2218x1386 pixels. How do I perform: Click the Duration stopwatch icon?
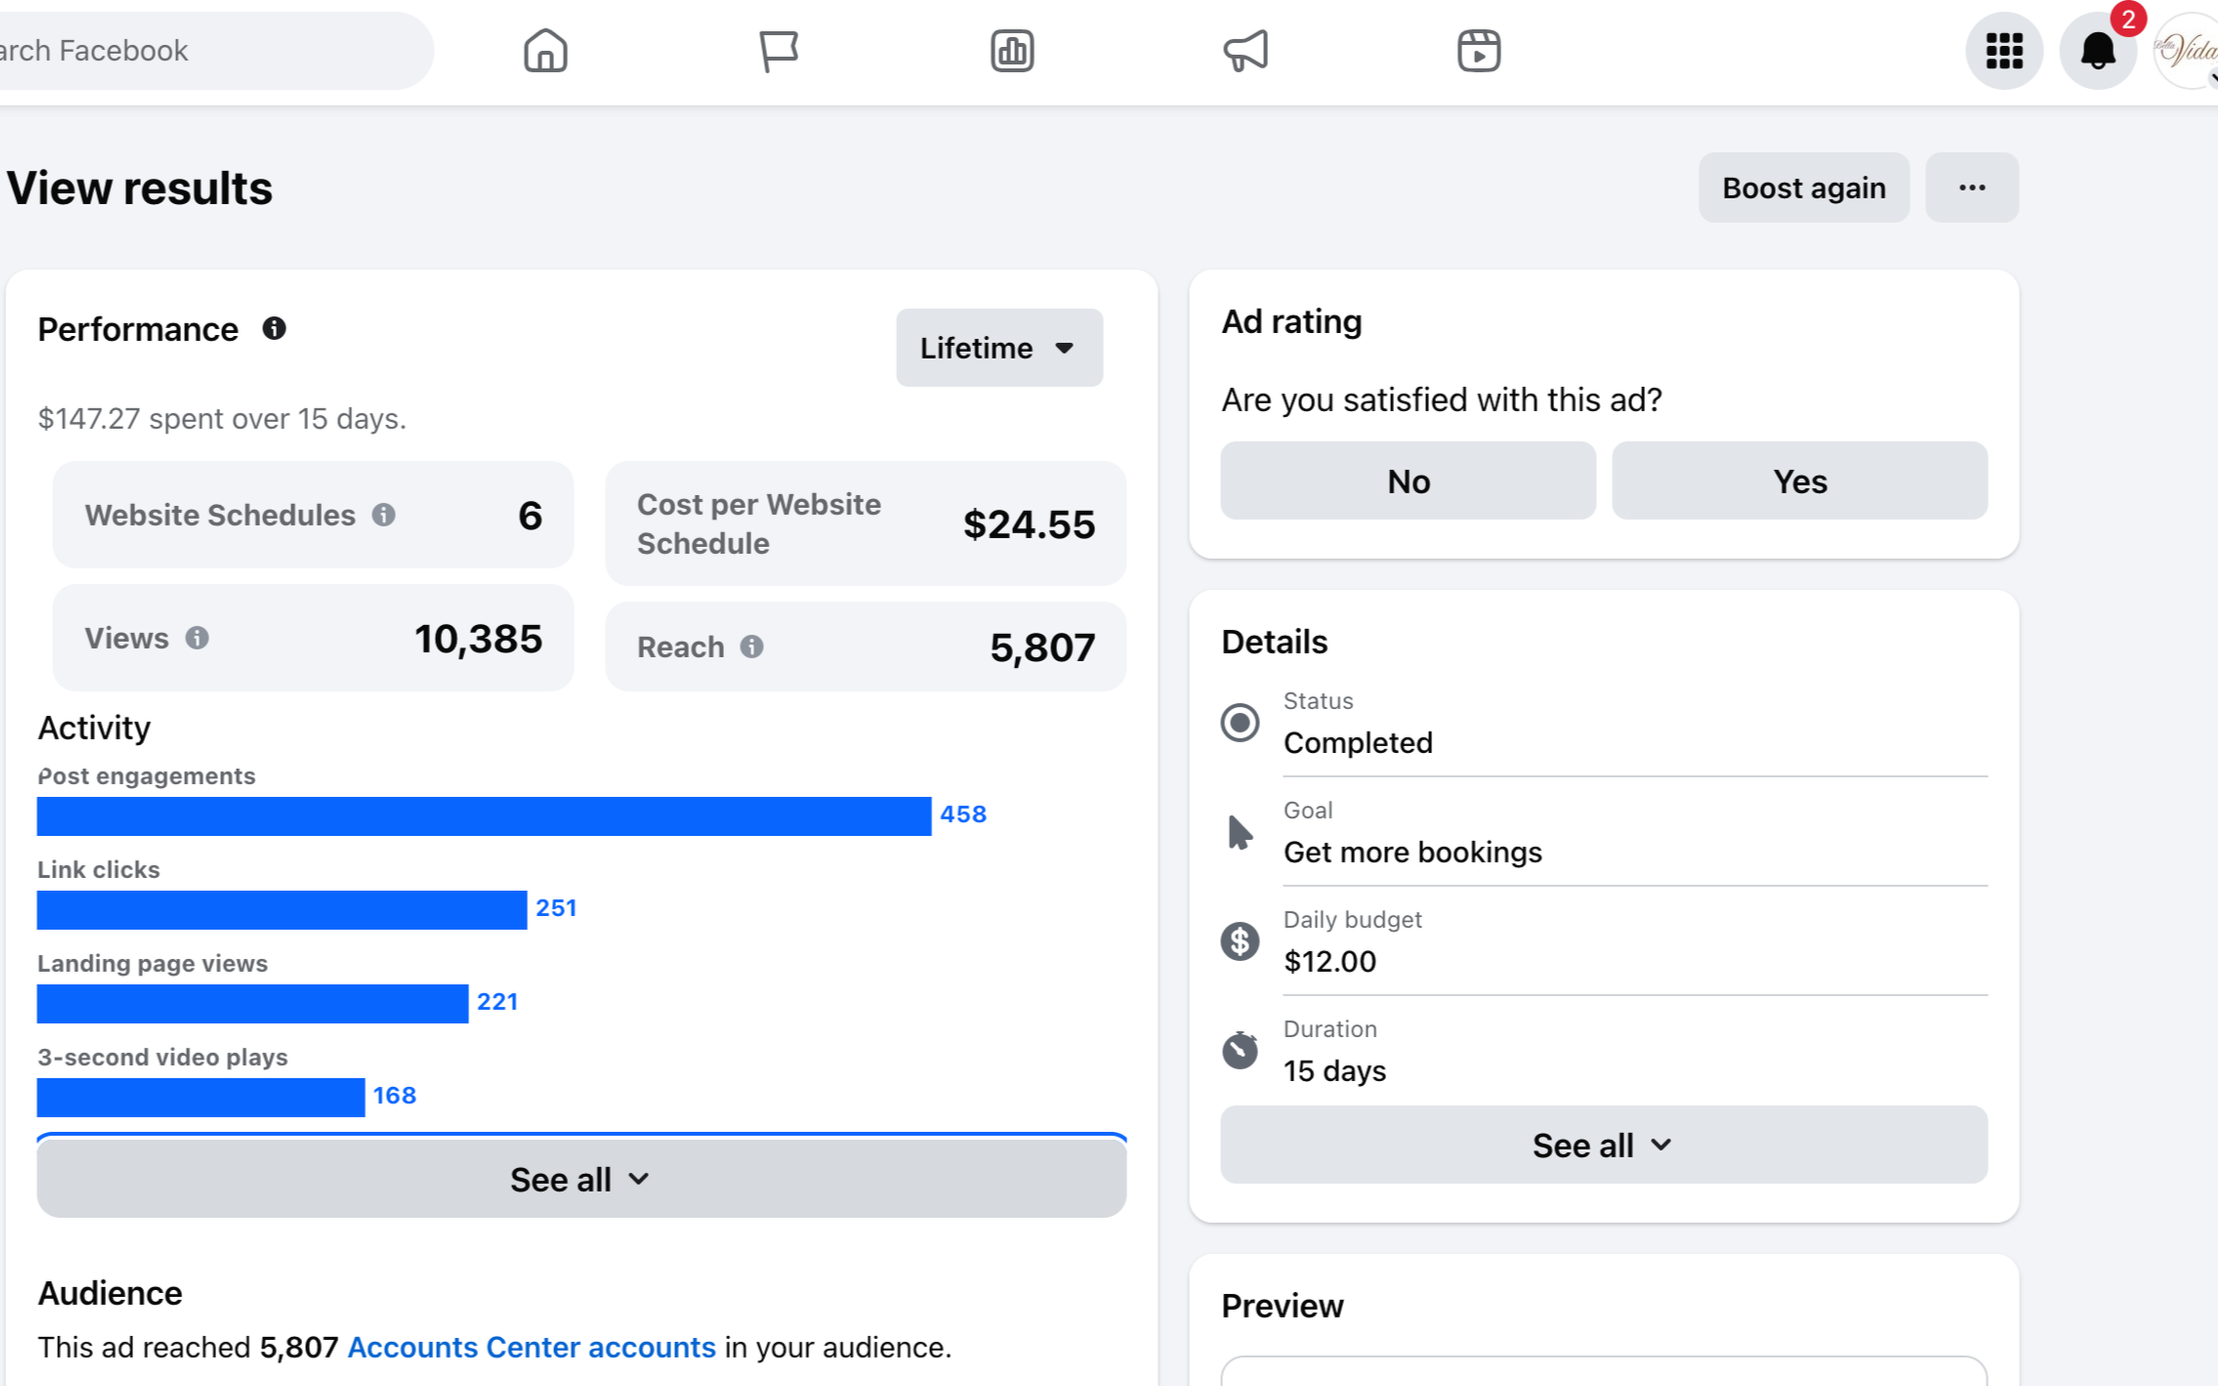(1240, 1049)
